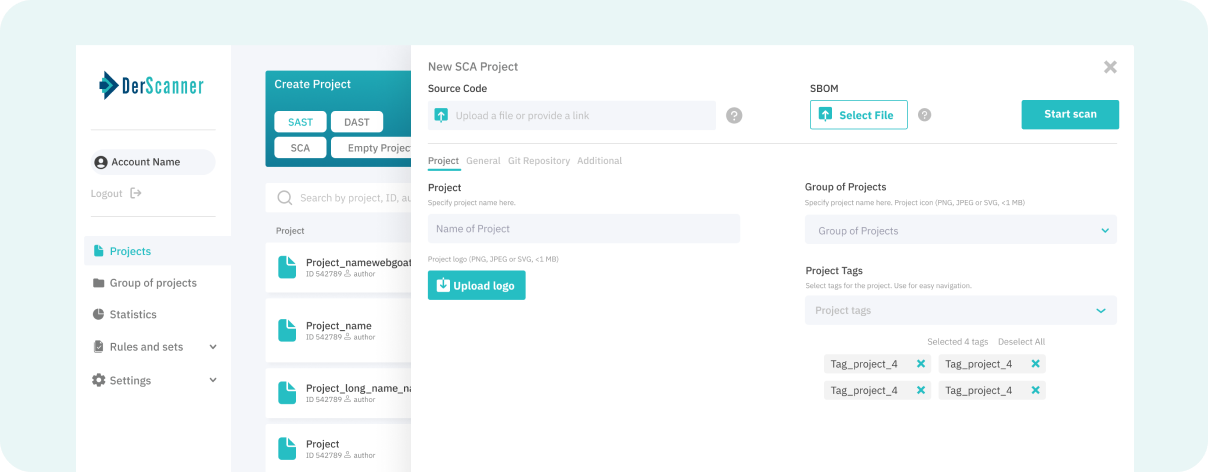Switch to the General tab
Screen dimensions: 1208x472
pyautogui.click(x=483, y=161)
